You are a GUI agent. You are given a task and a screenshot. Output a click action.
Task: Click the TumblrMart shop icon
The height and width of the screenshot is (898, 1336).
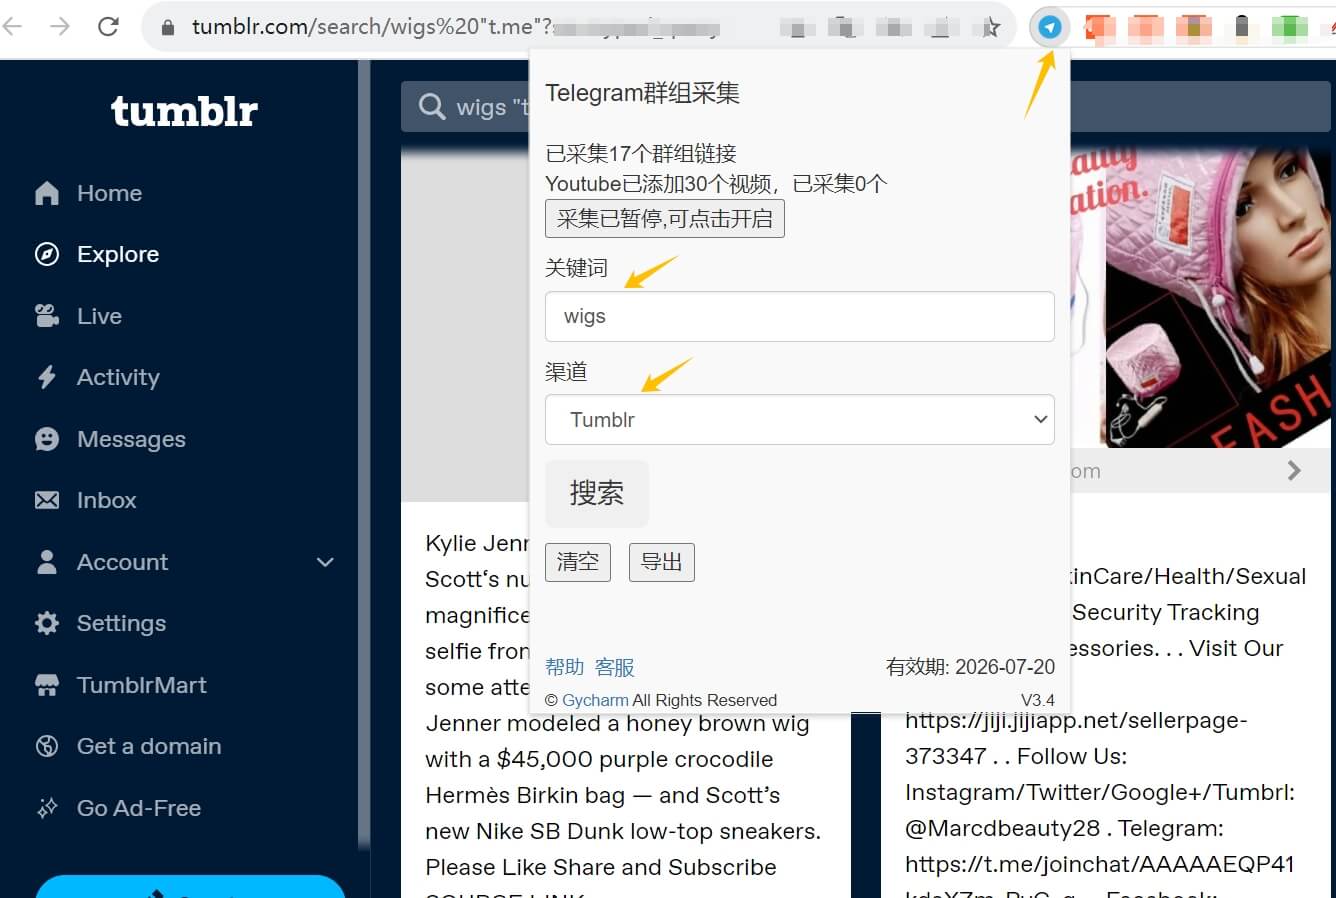pos(47,685)
